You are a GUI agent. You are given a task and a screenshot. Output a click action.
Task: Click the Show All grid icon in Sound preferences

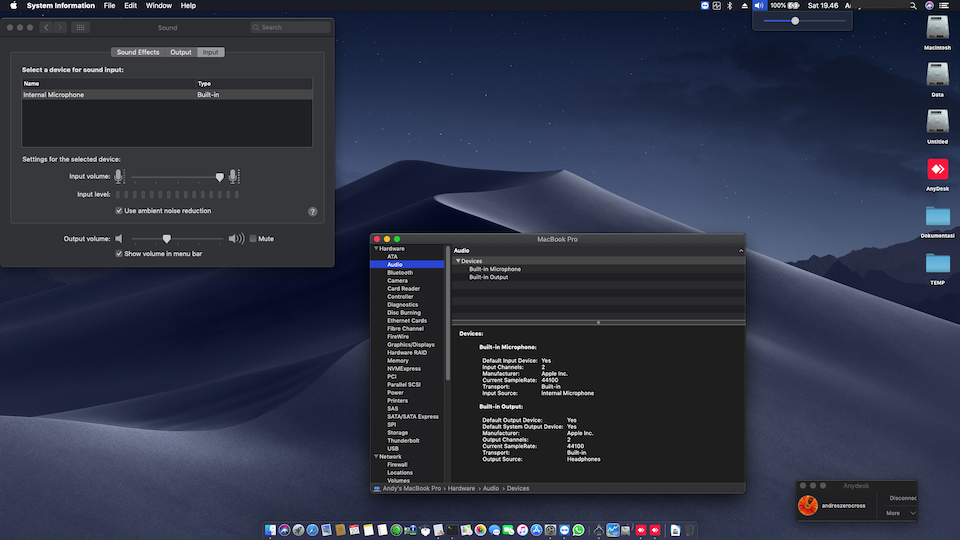point(80,27)
